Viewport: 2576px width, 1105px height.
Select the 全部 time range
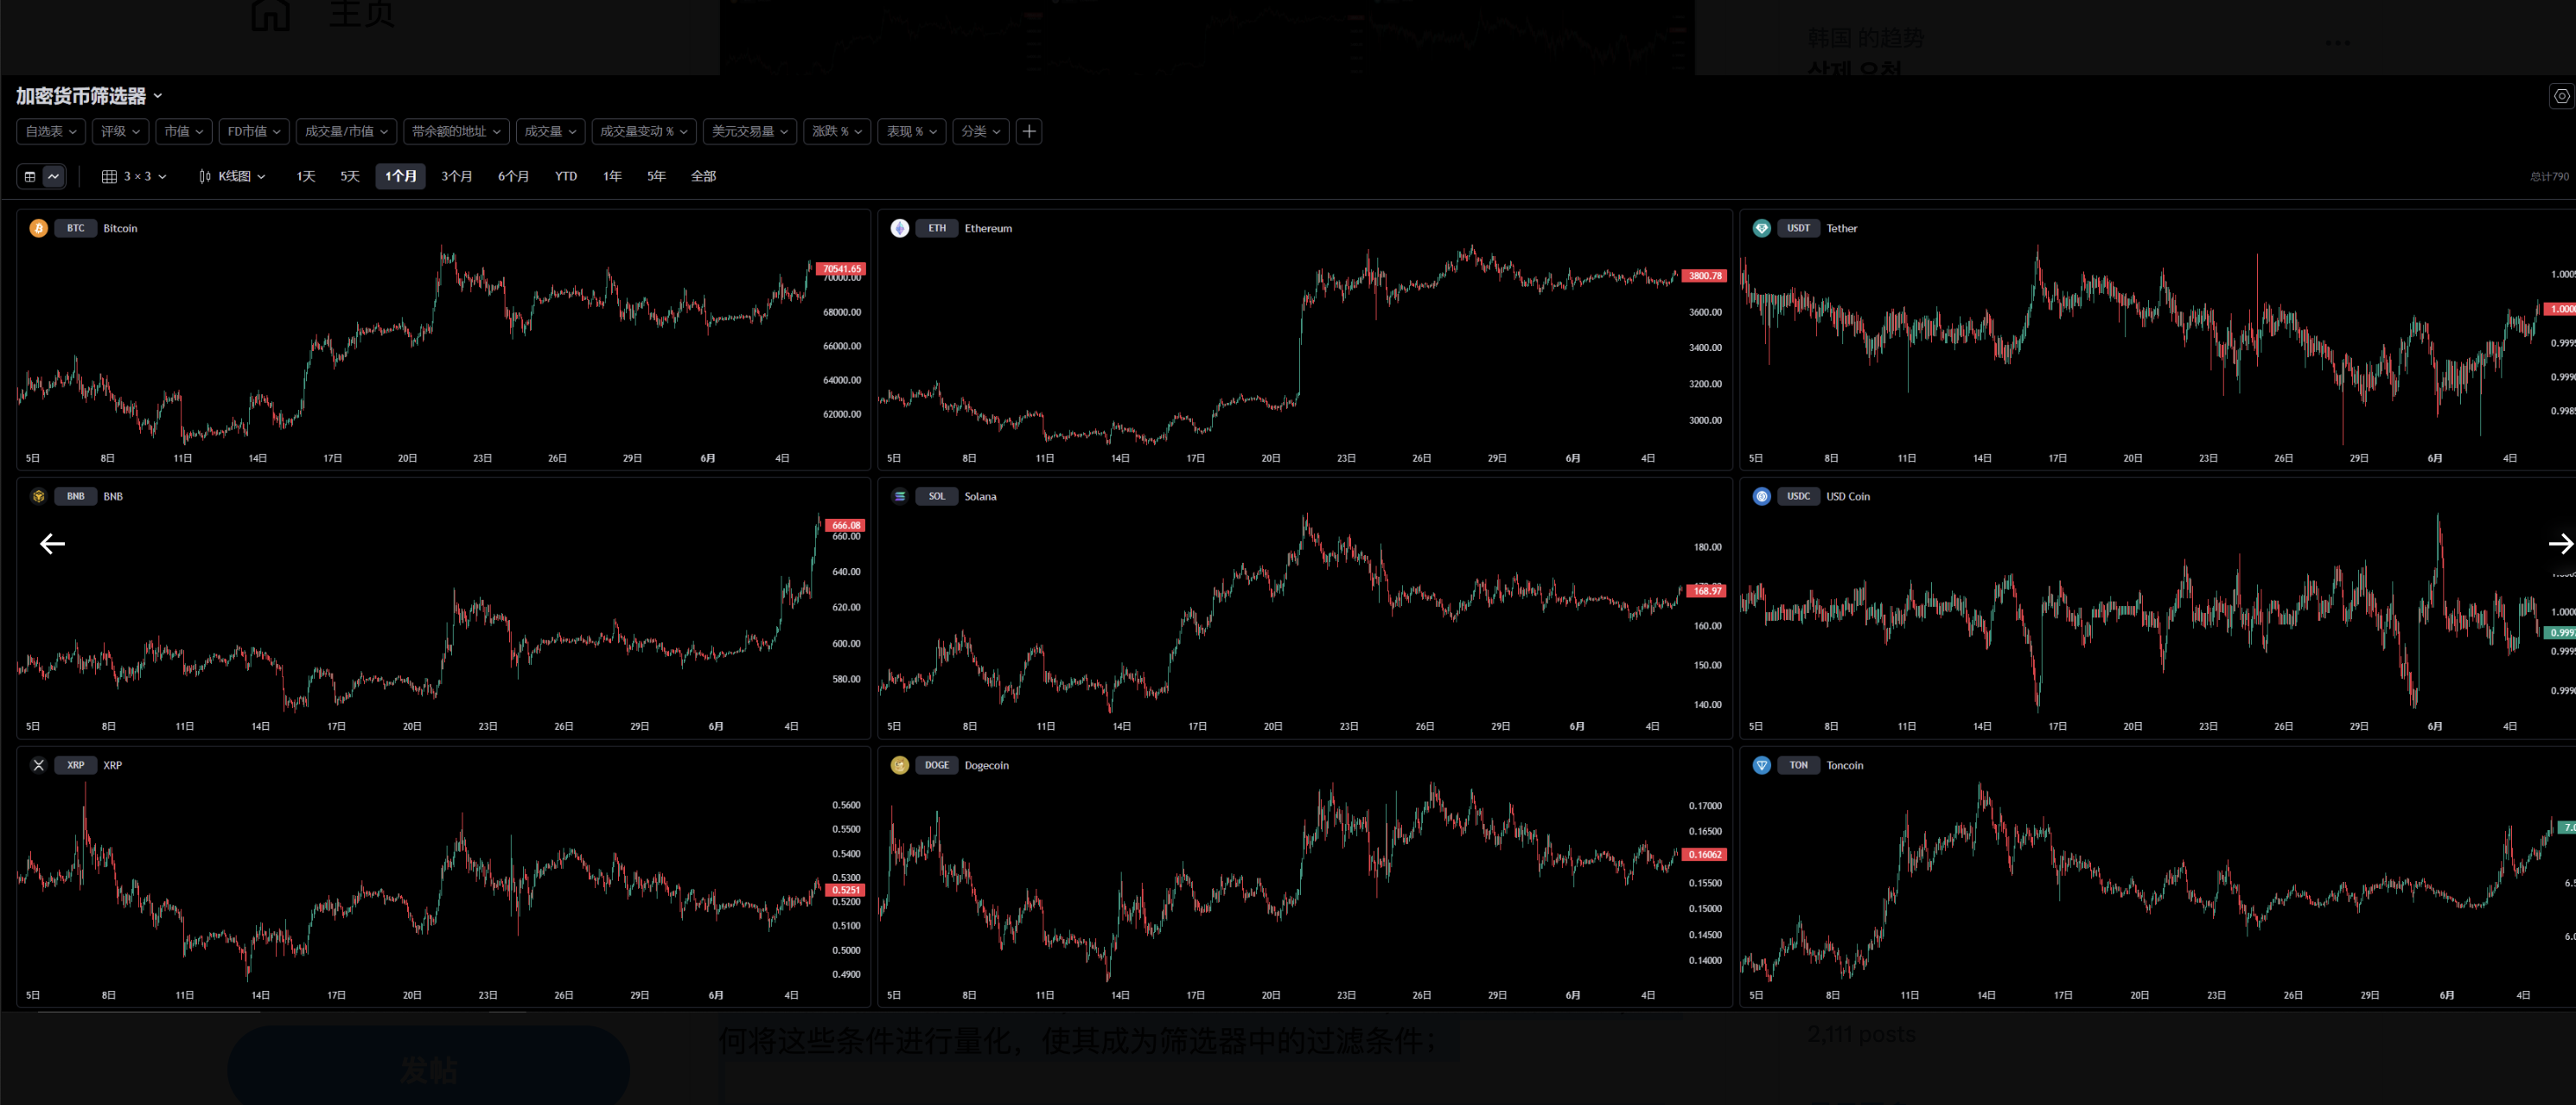704,176
